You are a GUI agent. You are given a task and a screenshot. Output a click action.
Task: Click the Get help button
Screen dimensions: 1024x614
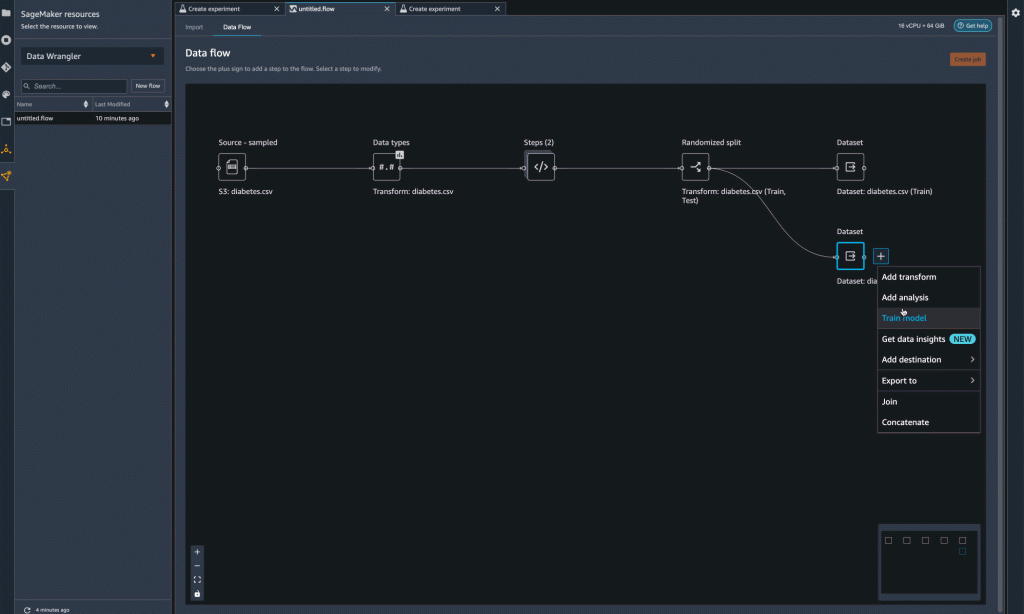click(x=972, y=25)
